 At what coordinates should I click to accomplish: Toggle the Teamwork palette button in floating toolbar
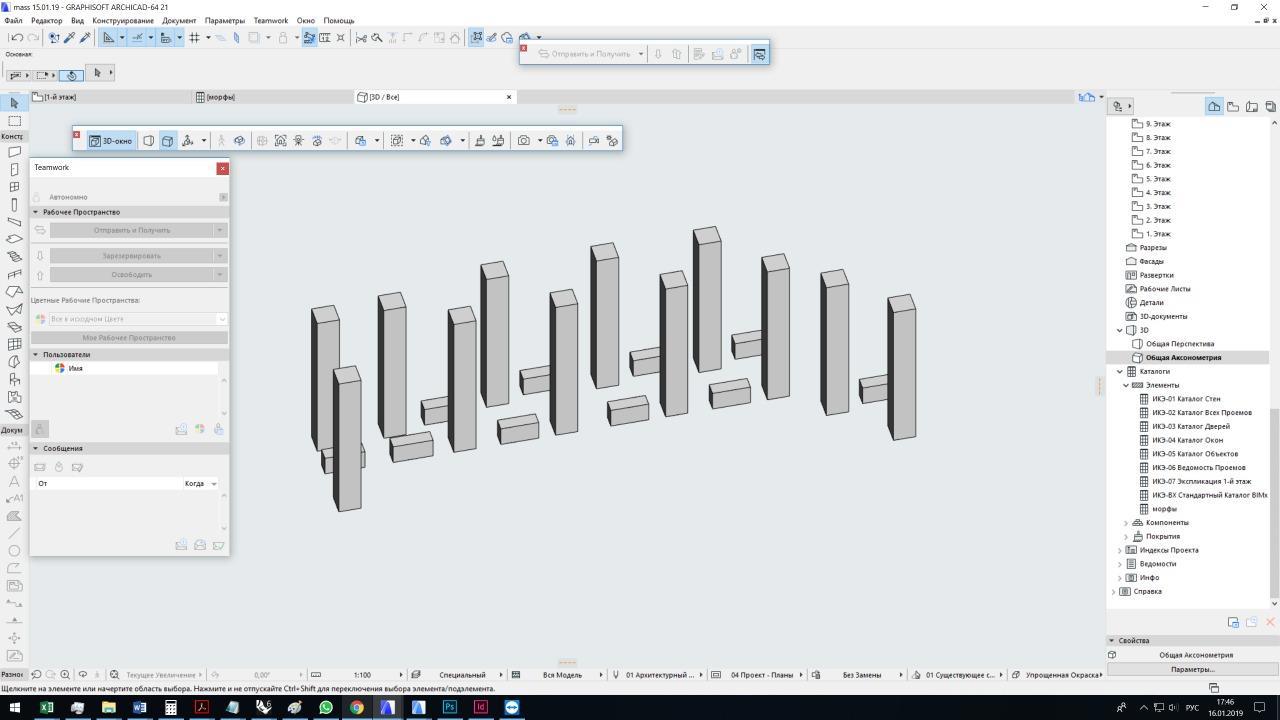coord(759,54)
